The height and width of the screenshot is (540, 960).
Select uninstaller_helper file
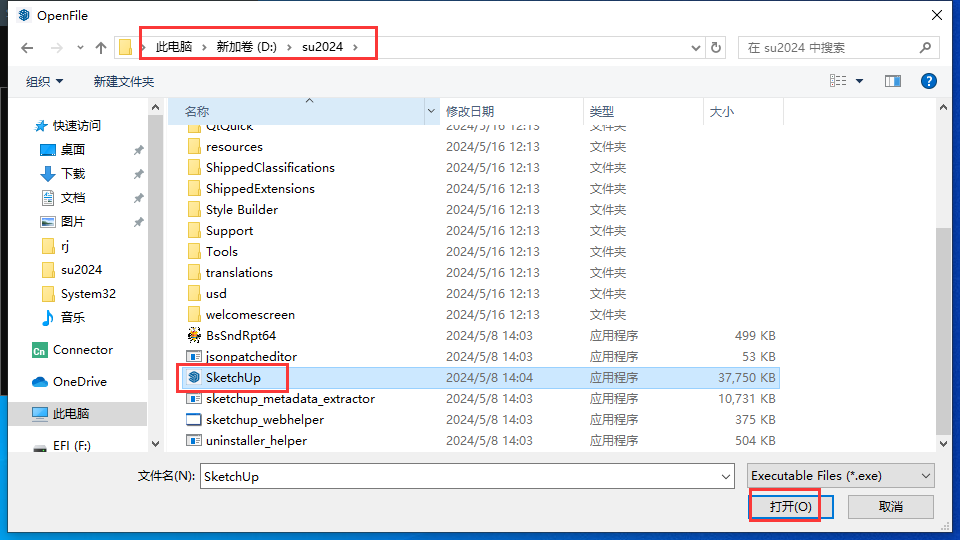256,441
